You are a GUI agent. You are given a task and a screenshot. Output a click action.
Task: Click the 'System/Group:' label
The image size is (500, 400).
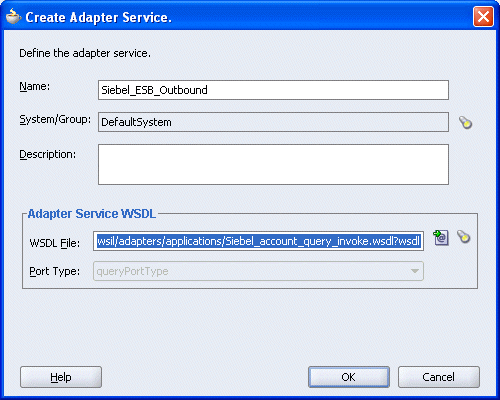[x=55, y=119]
